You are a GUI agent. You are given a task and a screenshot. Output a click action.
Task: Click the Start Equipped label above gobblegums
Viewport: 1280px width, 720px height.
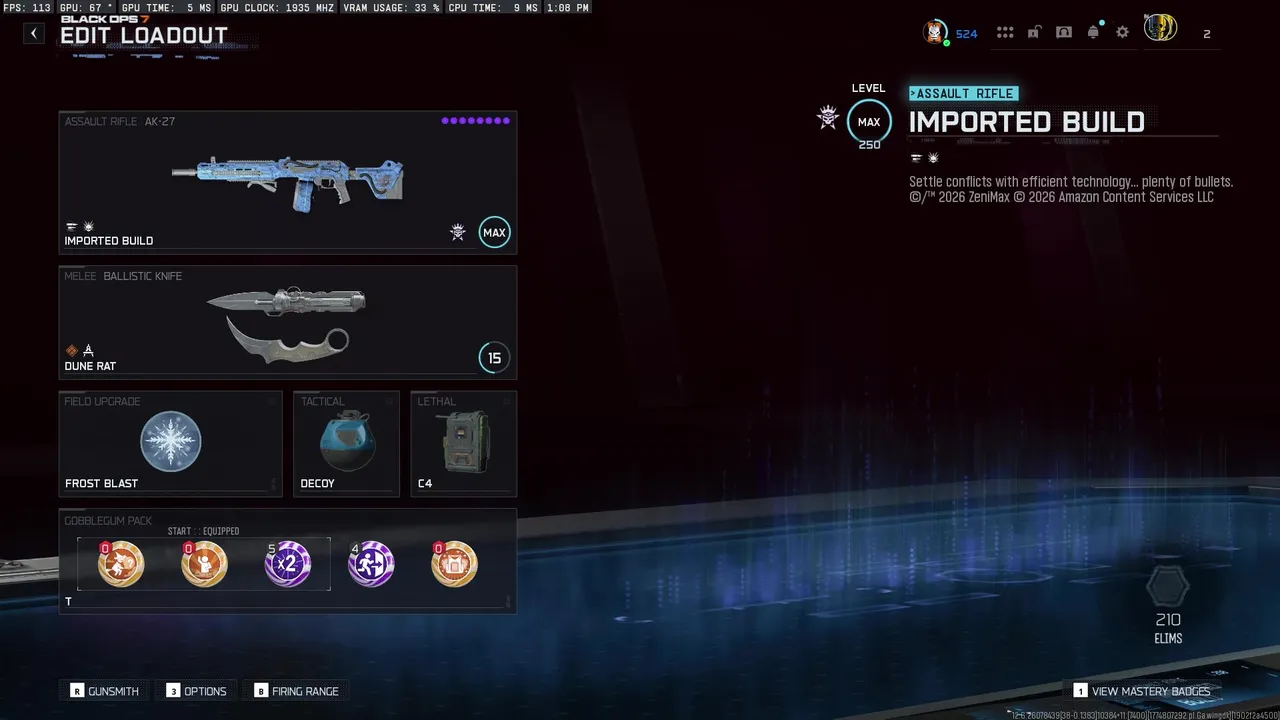204,531
